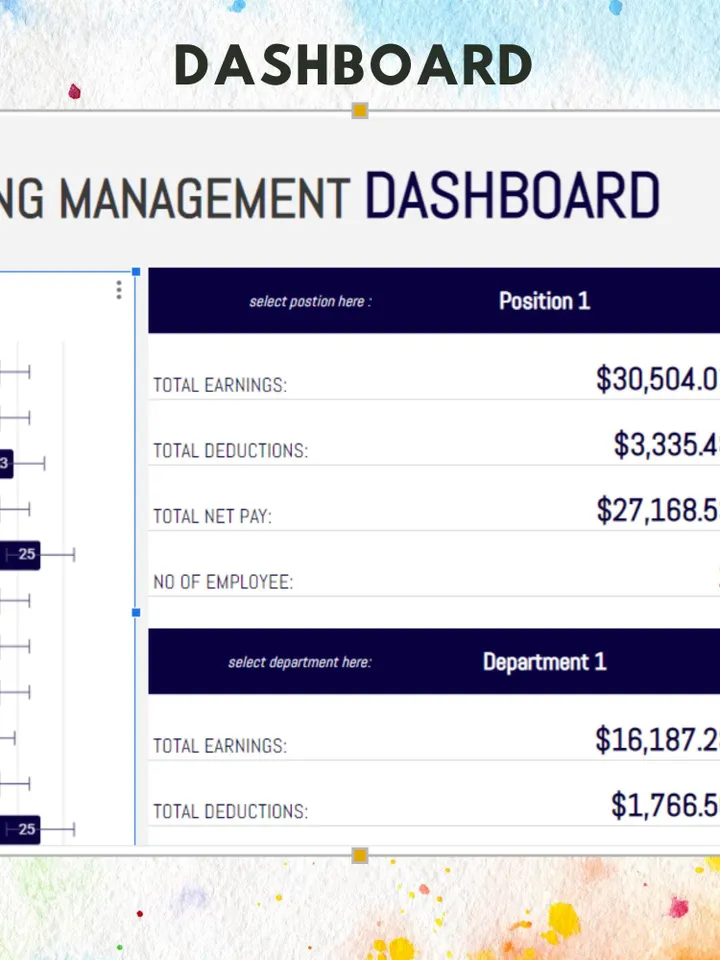720x960 pixels.
Task: Click the 'select postion here :' label
Action: coord(310,301)
